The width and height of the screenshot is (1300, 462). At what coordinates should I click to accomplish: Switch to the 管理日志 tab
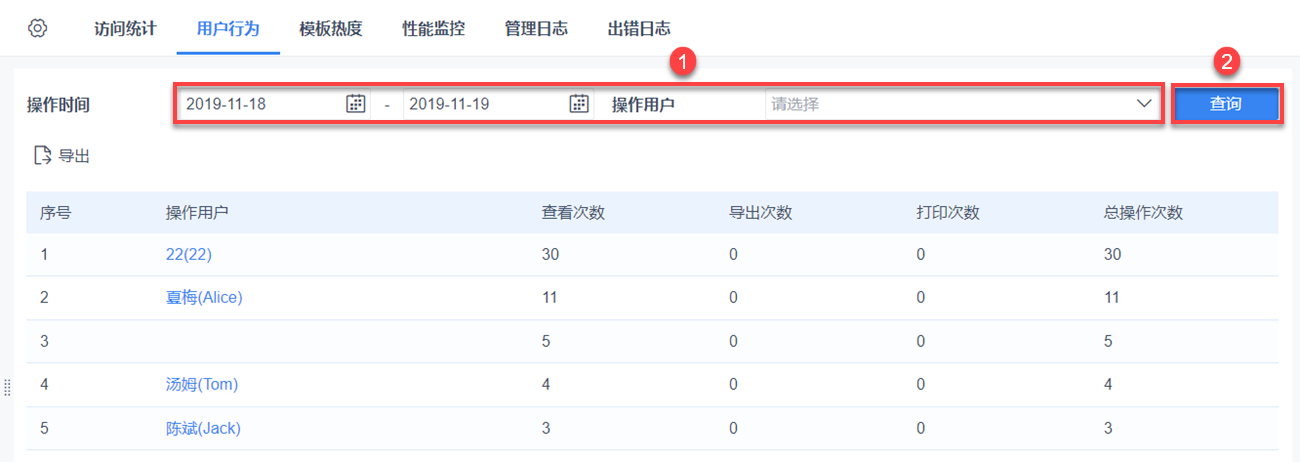536,29
